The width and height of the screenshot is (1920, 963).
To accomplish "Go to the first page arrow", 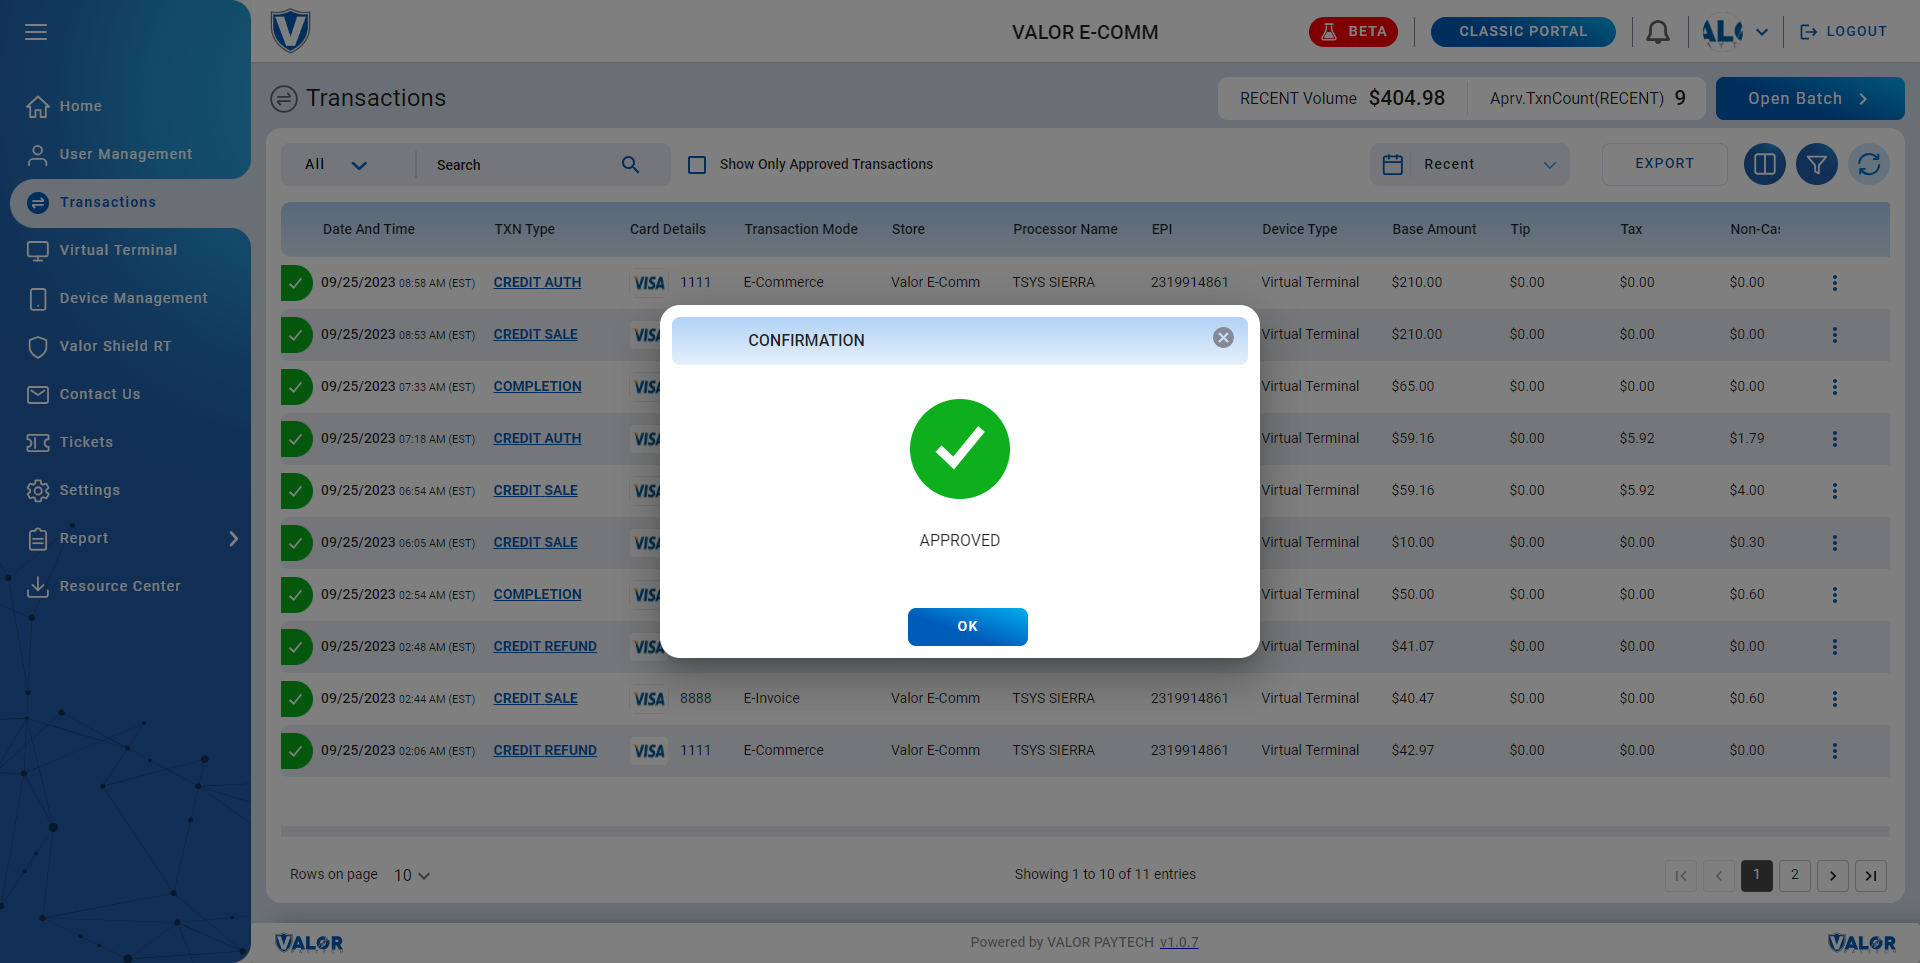I will coord(1681,876).
